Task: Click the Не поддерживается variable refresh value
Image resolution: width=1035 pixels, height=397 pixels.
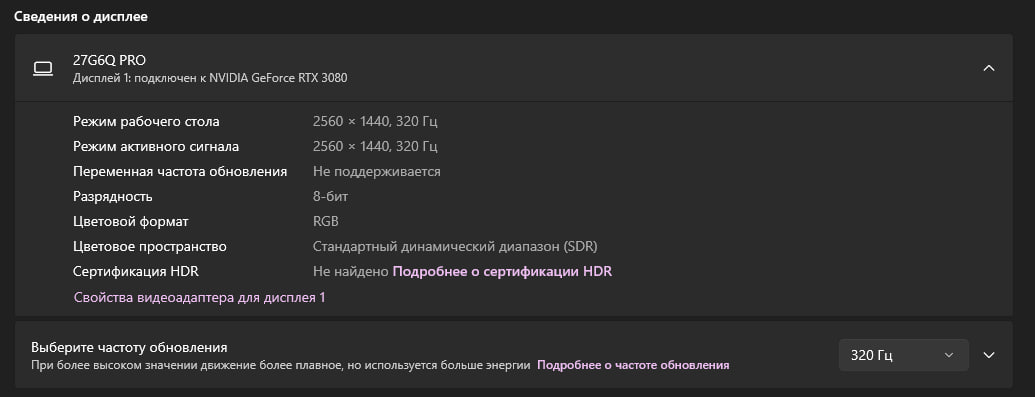Action: 376,172
